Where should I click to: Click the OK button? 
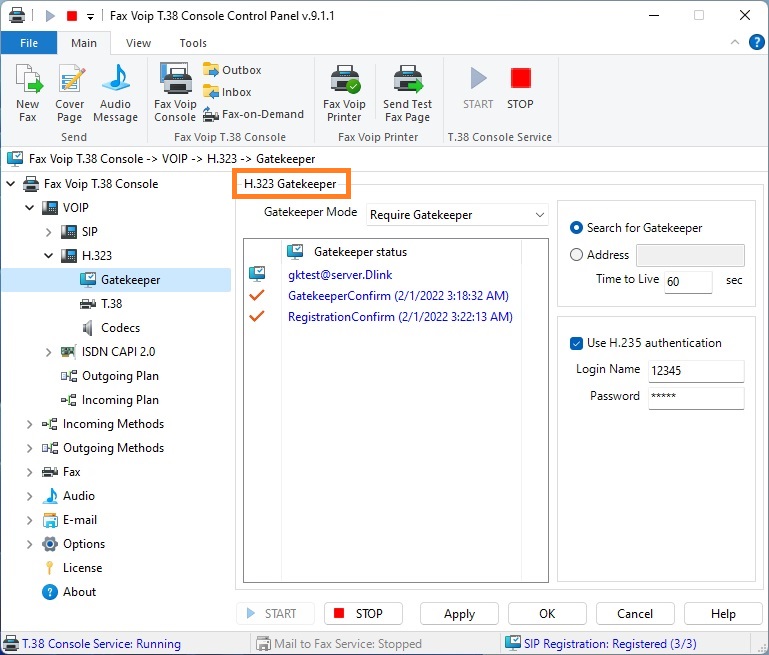click(x=547, y=614)
